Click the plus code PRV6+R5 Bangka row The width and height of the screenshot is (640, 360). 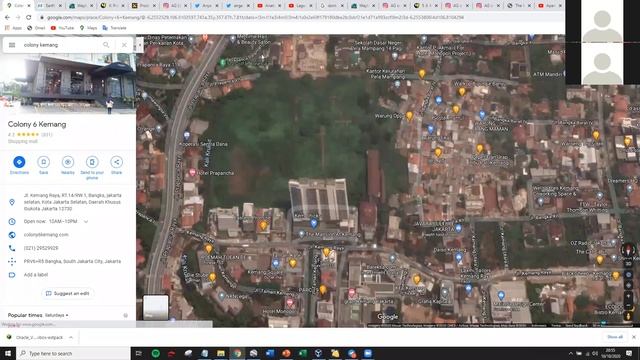click(x=68, y=261)
